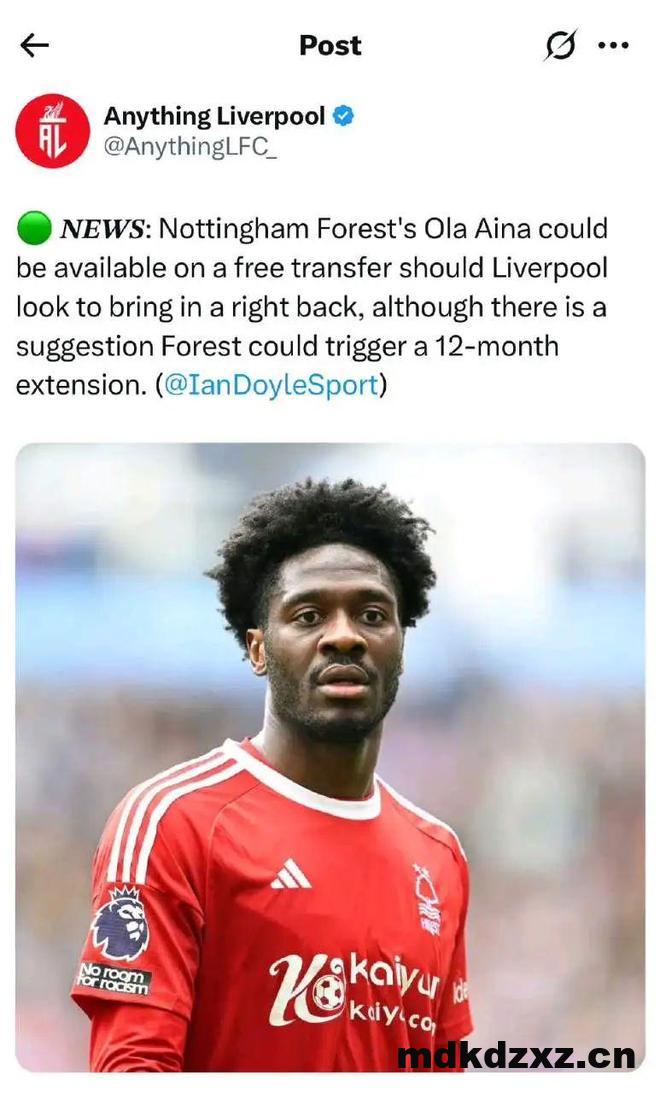Tap the green circle emoji
The image size is (660, 1093).
tap(34, 229)
